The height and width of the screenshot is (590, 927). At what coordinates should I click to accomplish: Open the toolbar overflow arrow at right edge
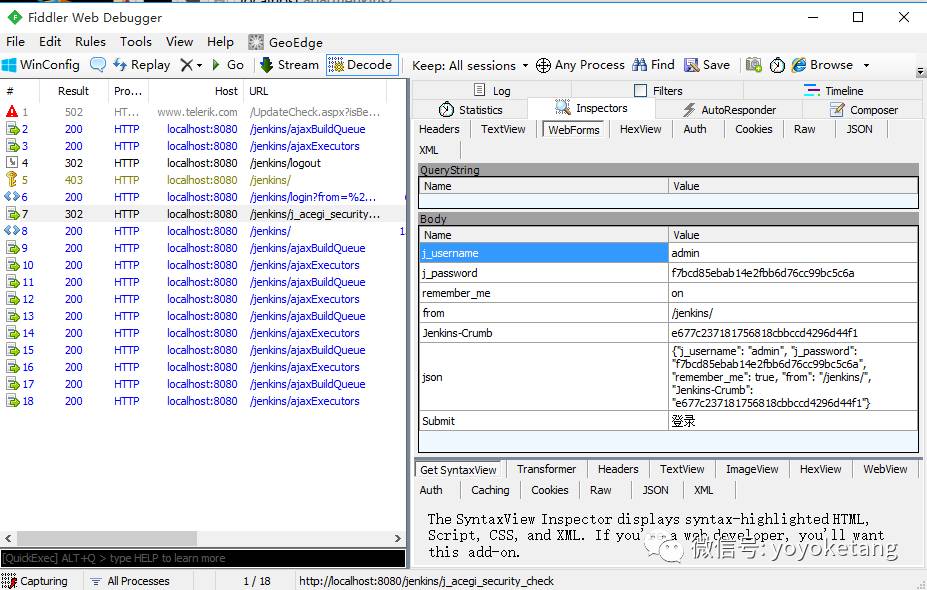920,72
